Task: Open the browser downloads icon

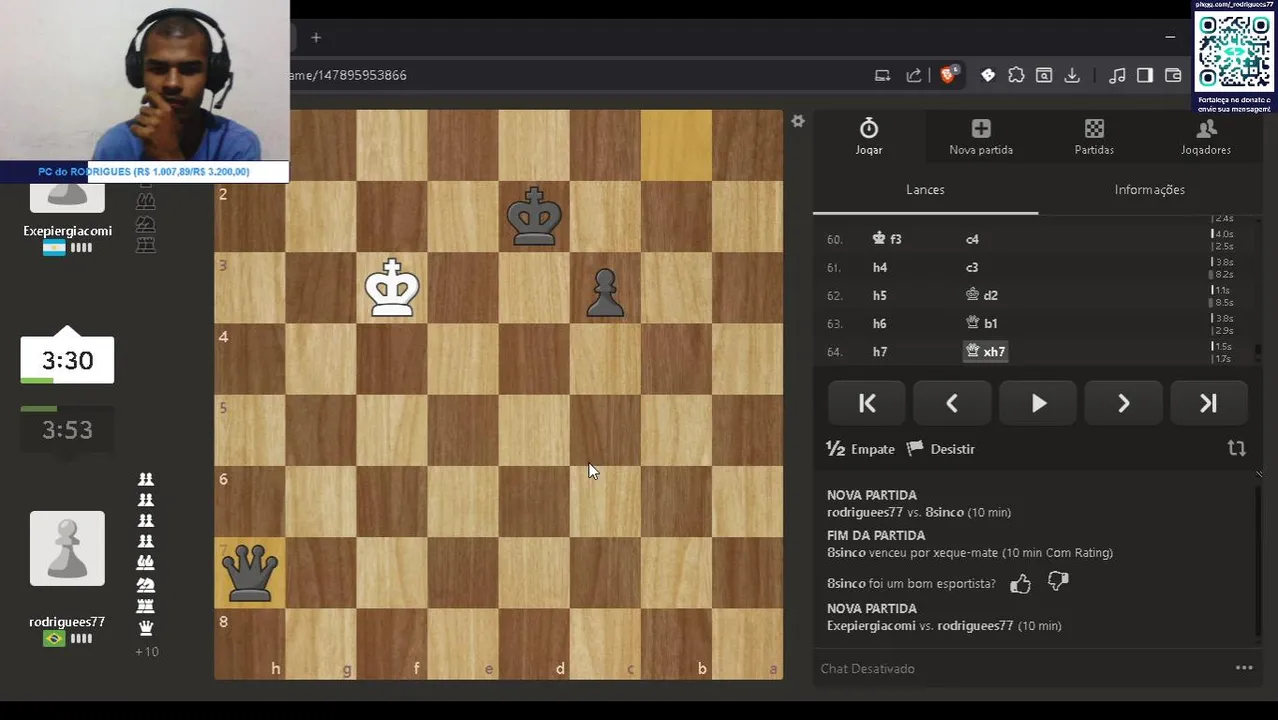Action: (1072, 75)
